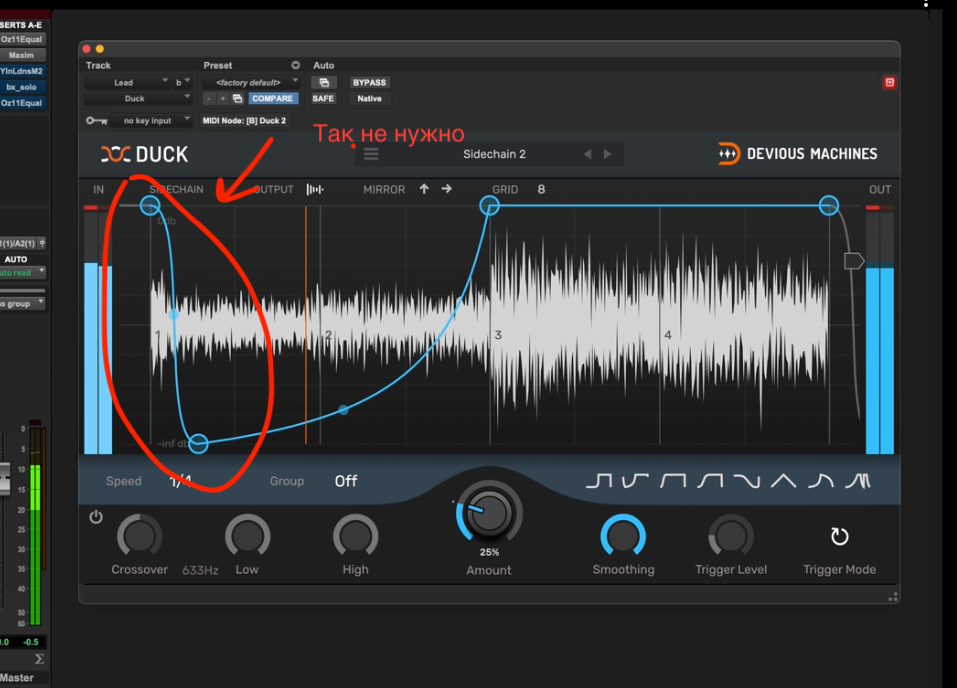Toggle the band power button near Crossover
Viewport: 957px width, 688px height.
pyautogui.click(x=96, y=517)
